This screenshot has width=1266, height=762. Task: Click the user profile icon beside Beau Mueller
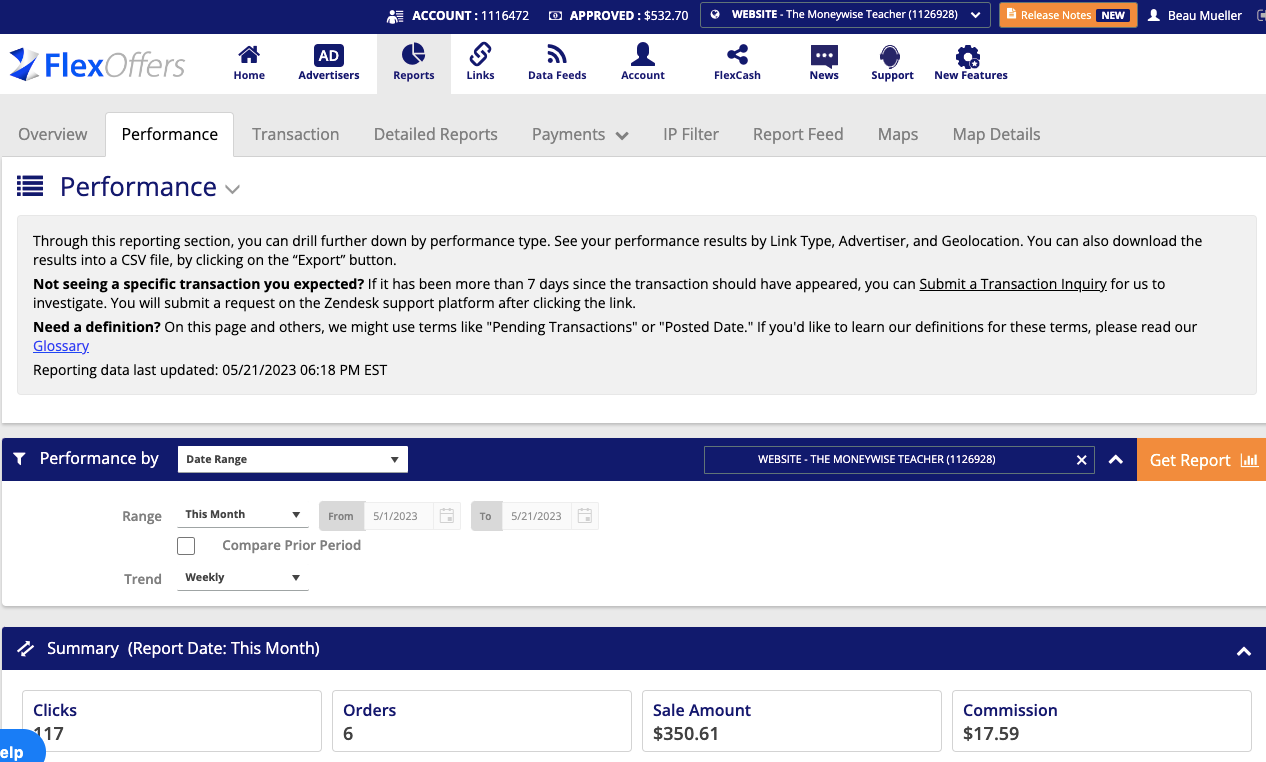[x=1154, y=15]
